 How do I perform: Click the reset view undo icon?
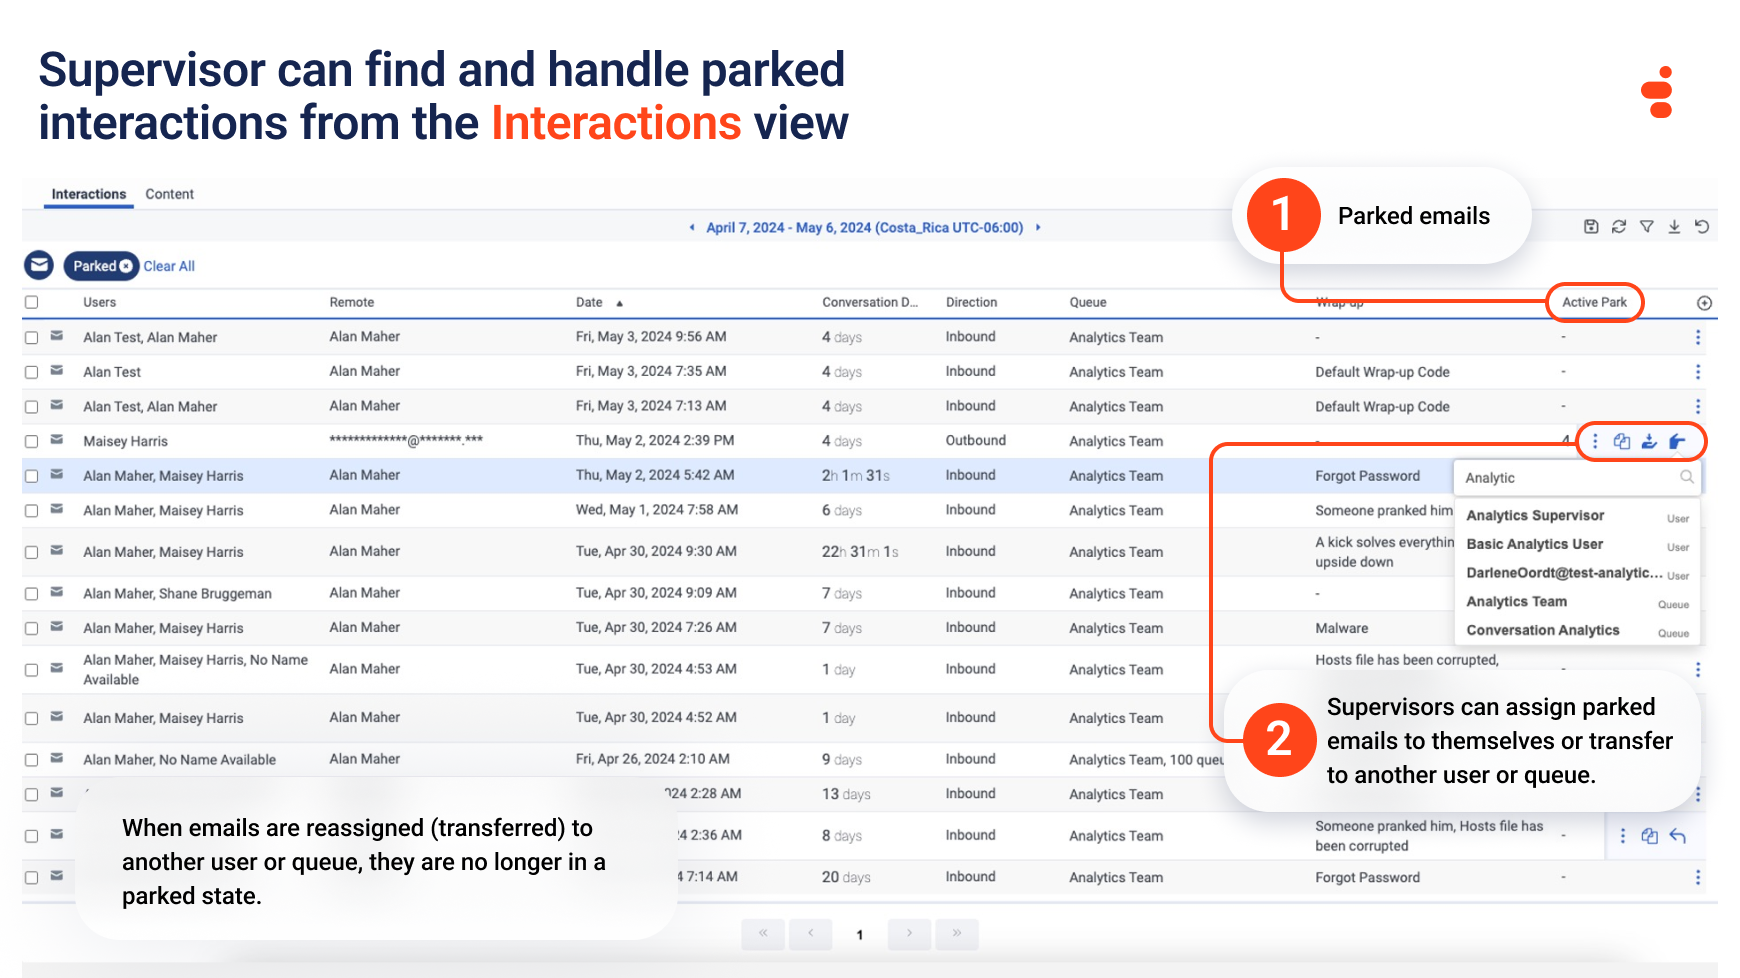click(x=1702, y=227)
